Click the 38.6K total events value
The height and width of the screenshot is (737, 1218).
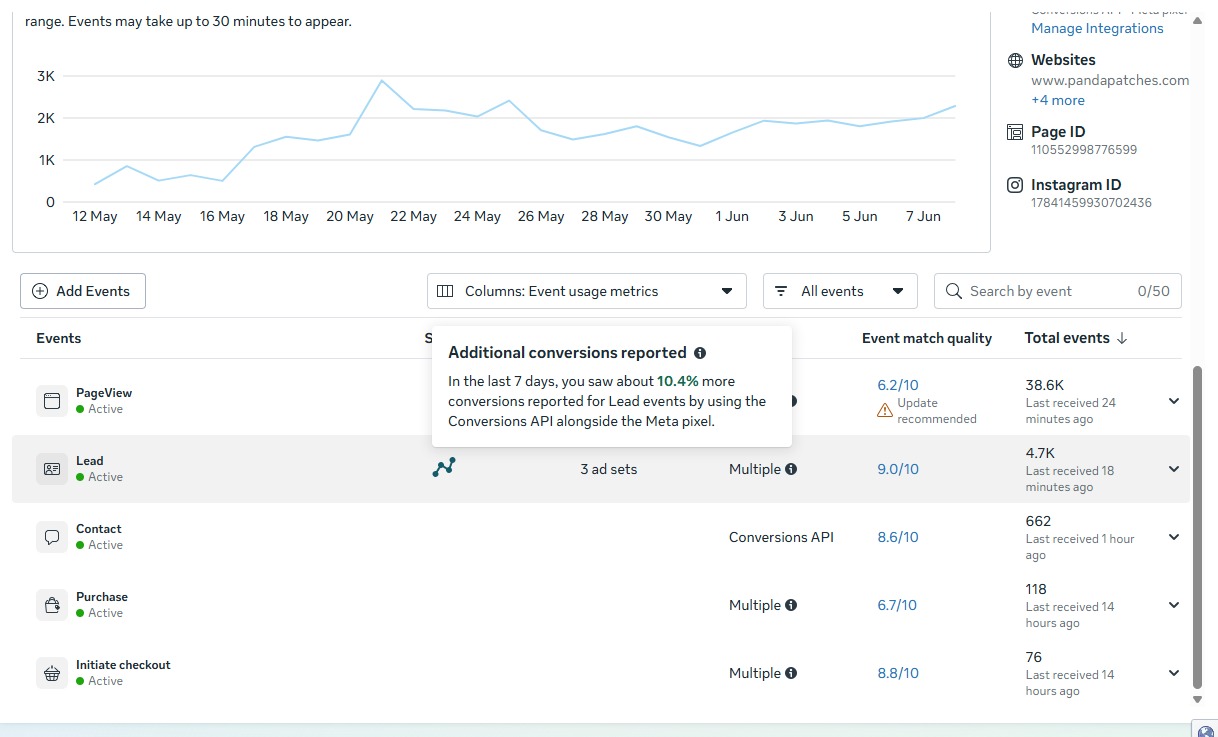click(x=1044, y=385)
